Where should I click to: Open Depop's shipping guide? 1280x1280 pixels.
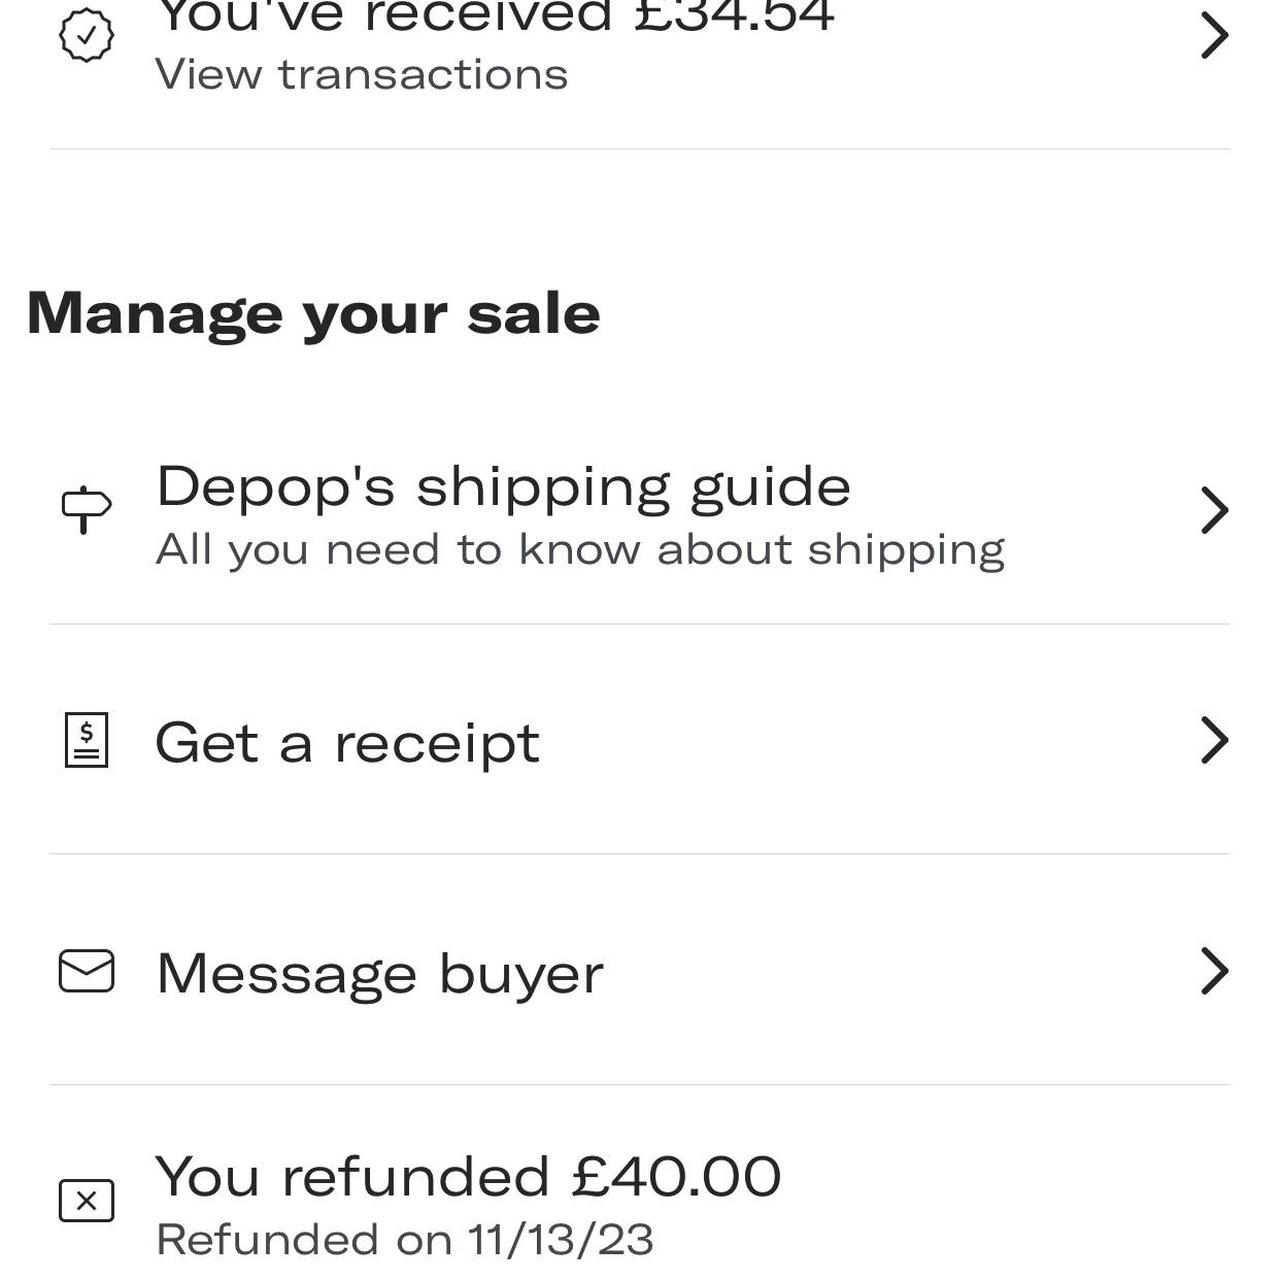point(502,487)
